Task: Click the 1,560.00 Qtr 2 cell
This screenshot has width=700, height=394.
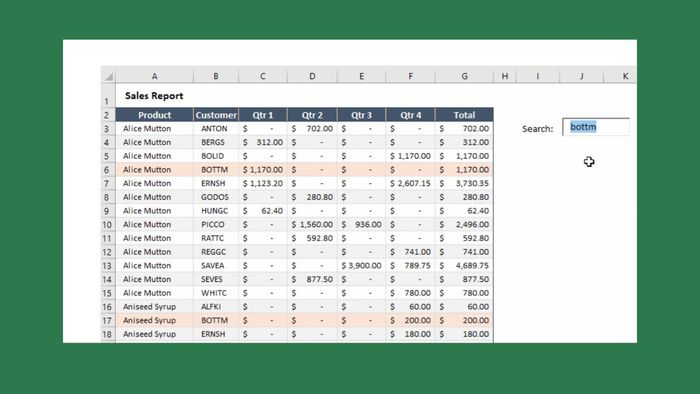Action: [x=312, y=224]
